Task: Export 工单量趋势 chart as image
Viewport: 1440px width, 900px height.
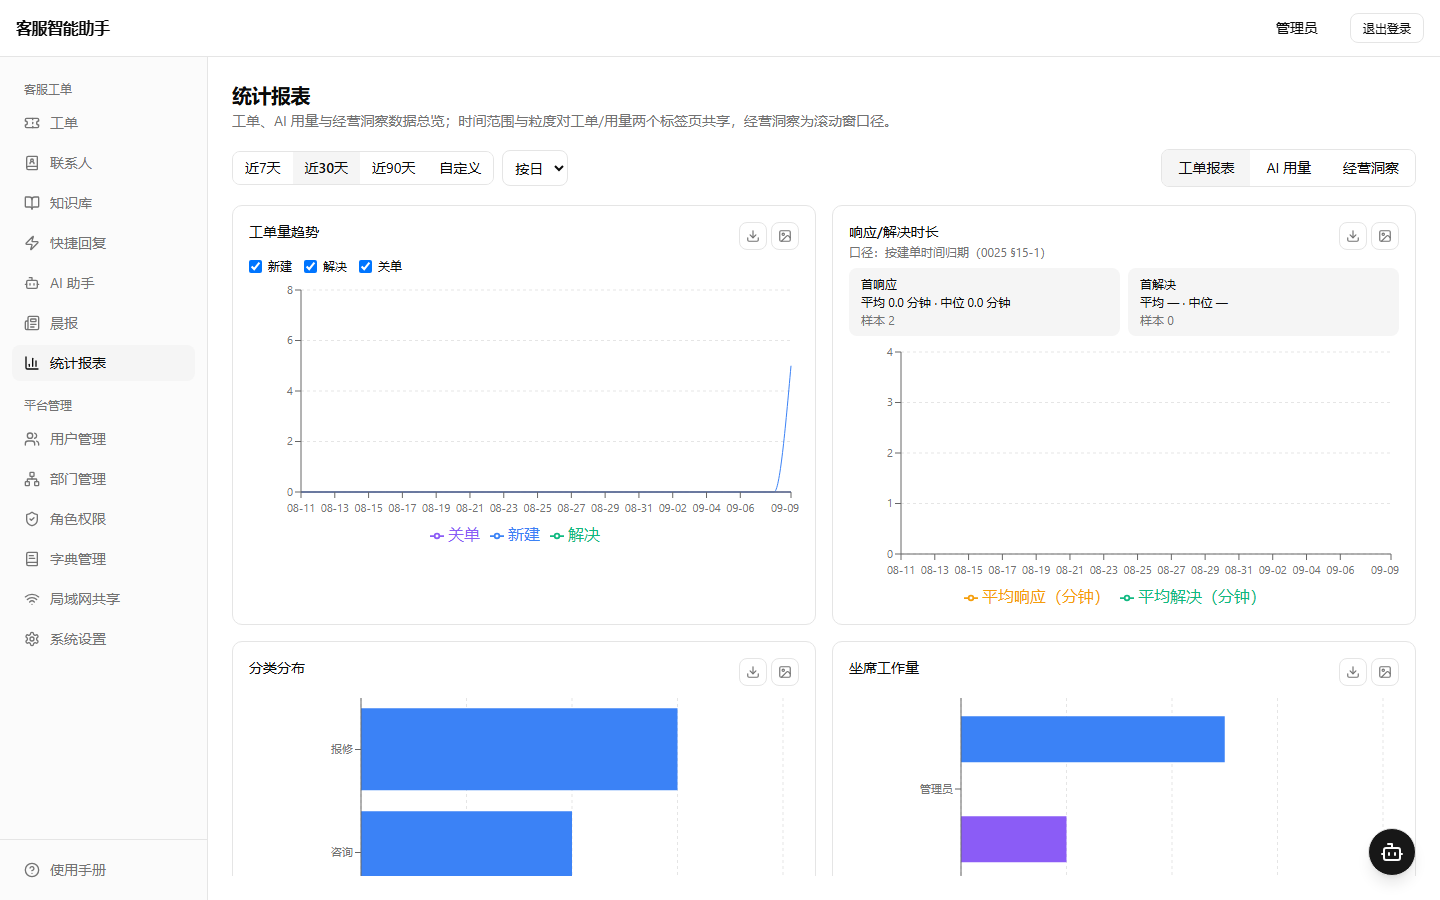Action: (785, 236)
